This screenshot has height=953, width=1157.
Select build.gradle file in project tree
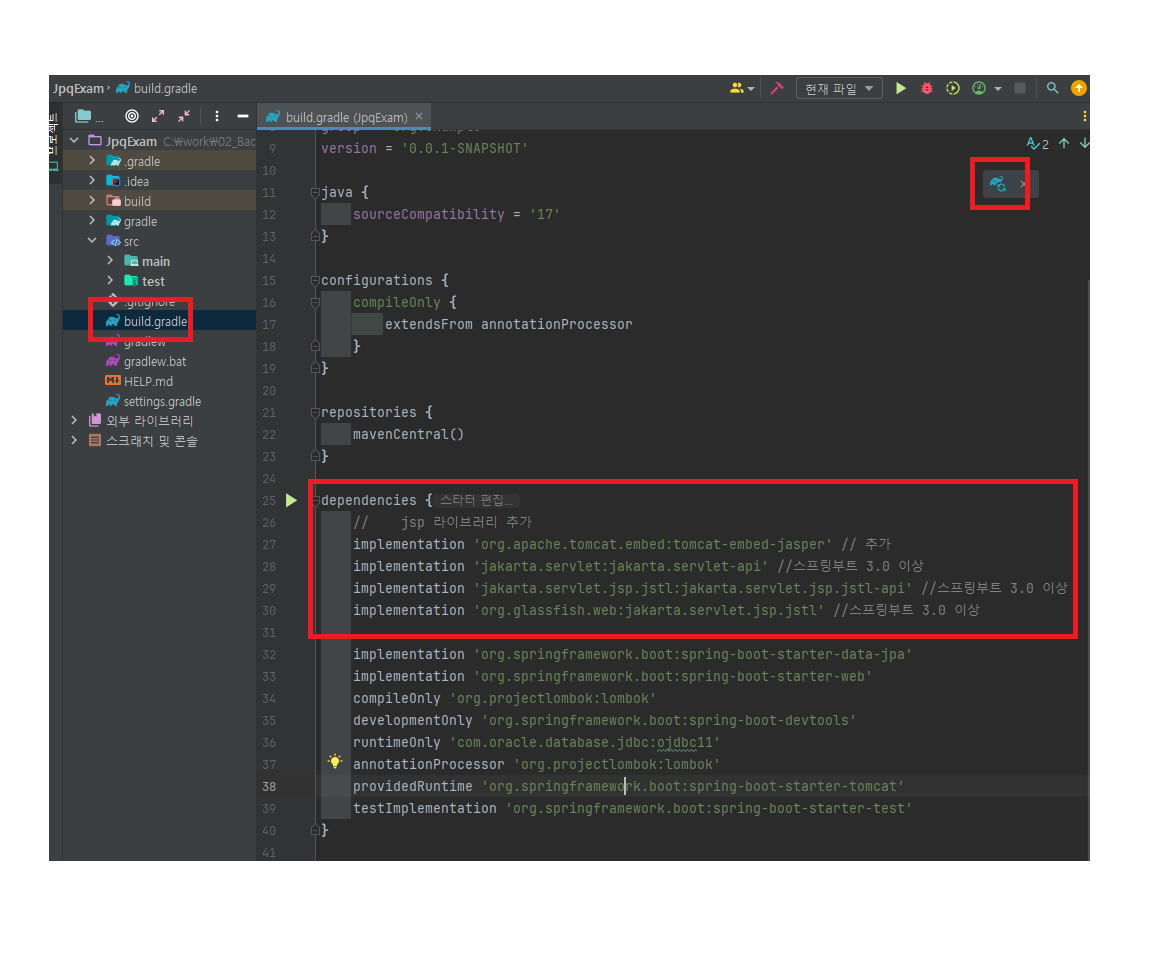tap(155, 322)
